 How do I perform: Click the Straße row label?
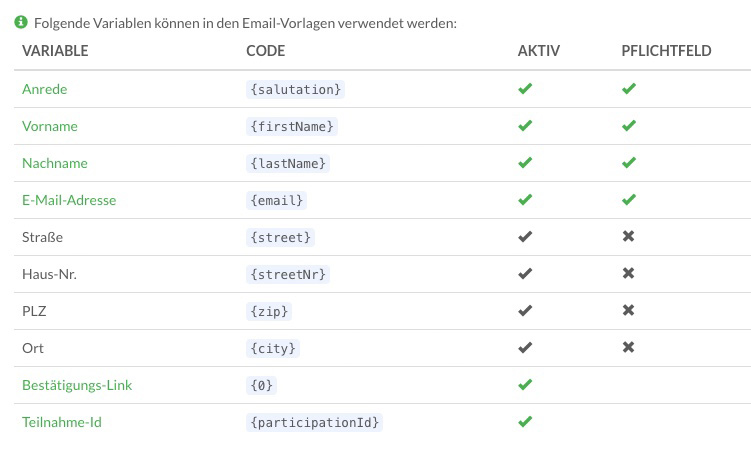click(42, 237)
